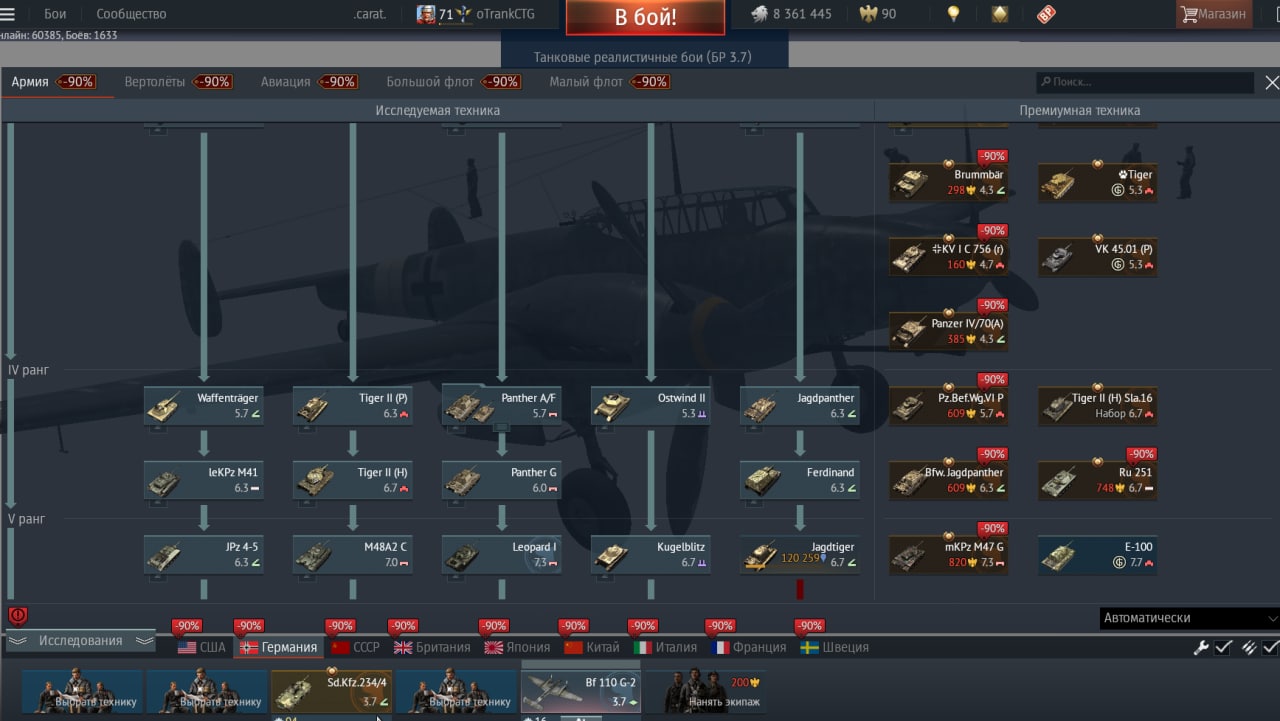The width and height of the screenshot is (1280, 721).
Task: Open the battle mode selector Танковые реалистичные бои
Action: [x=643, y=57]
